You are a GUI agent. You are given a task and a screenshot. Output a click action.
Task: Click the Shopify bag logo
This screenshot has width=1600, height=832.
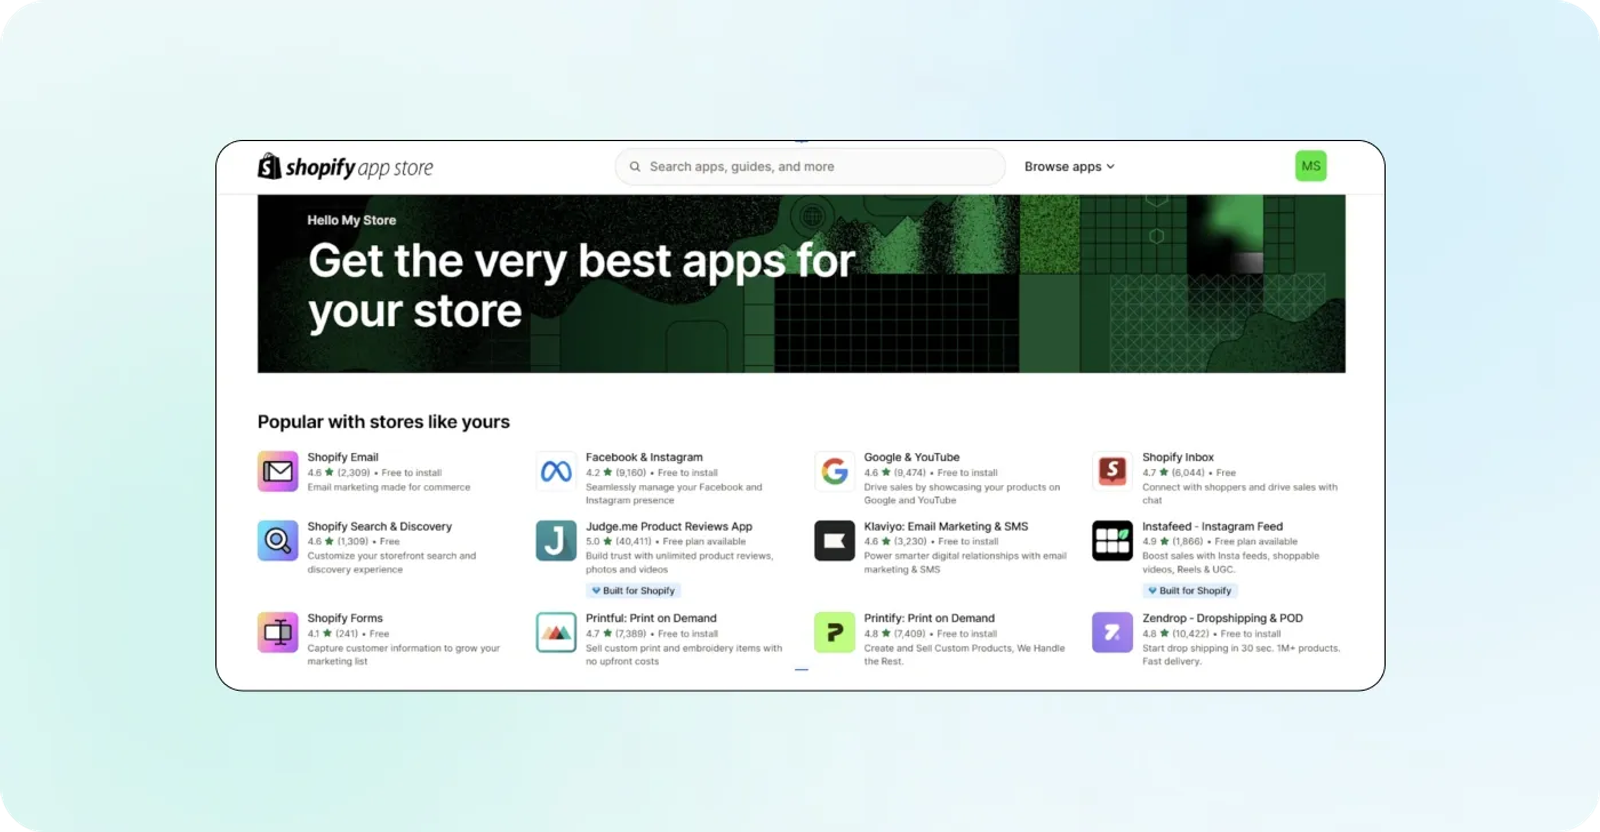pos(269,166)
